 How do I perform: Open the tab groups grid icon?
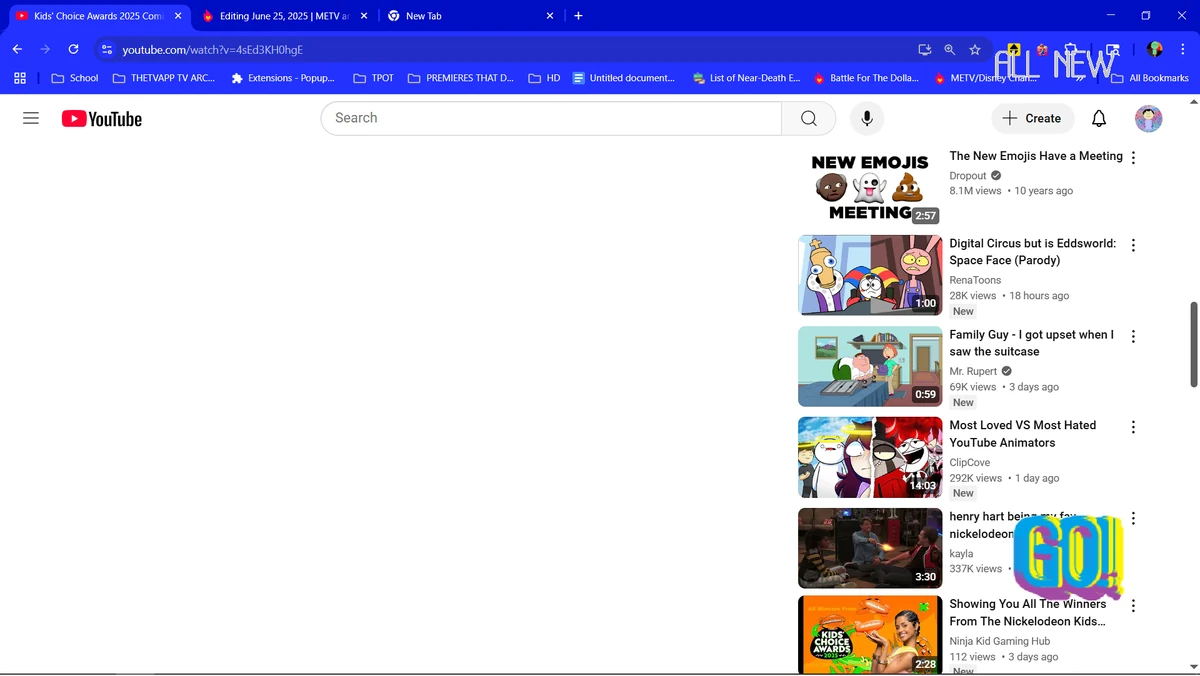19,78
